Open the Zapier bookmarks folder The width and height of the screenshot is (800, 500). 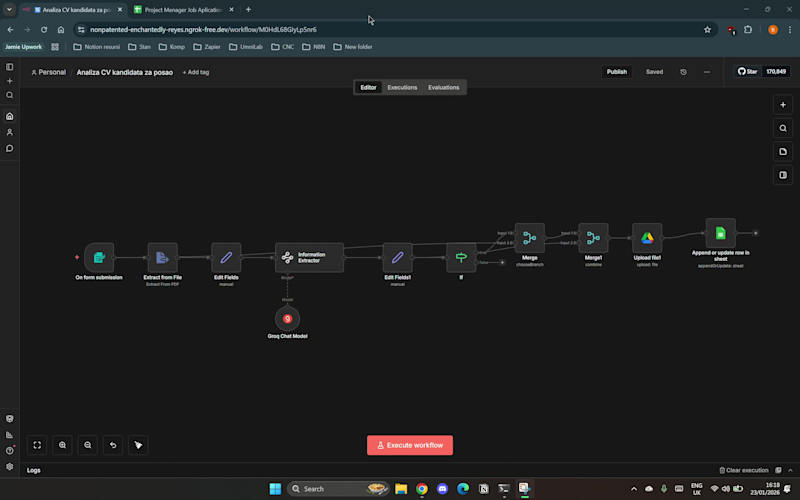[207, 47]
